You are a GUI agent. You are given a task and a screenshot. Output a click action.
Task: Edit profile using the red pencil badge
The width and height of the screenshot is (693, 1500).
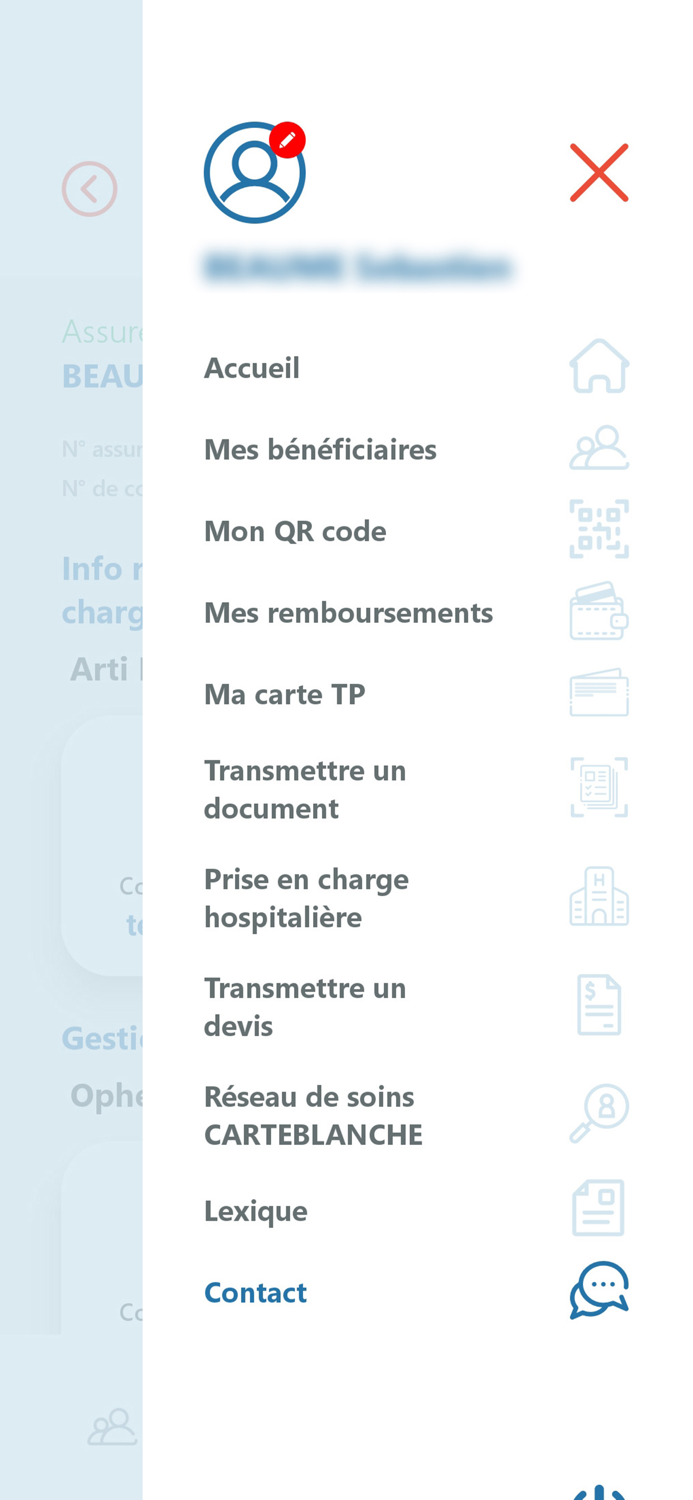click(x=286, y=139)
